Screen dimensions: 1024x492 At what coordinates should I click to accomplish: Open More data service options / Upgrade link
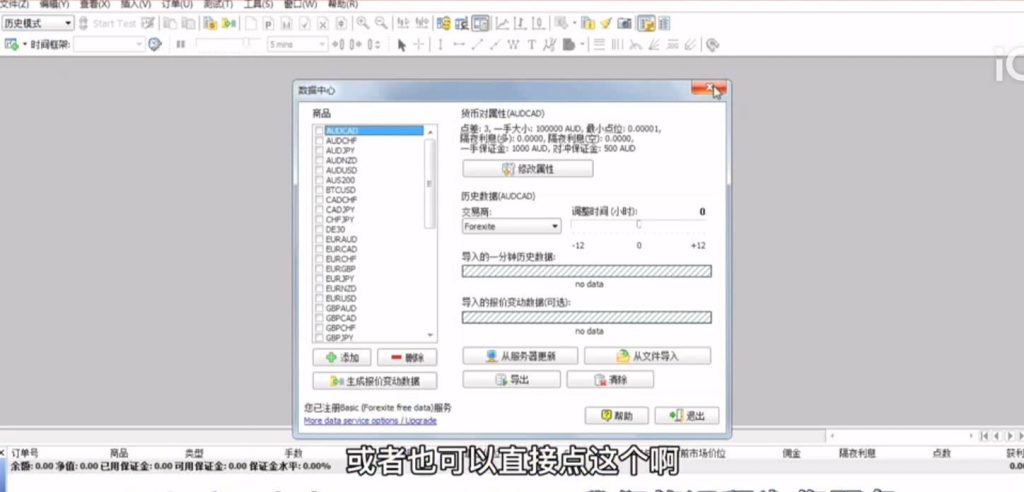[370, 421]
